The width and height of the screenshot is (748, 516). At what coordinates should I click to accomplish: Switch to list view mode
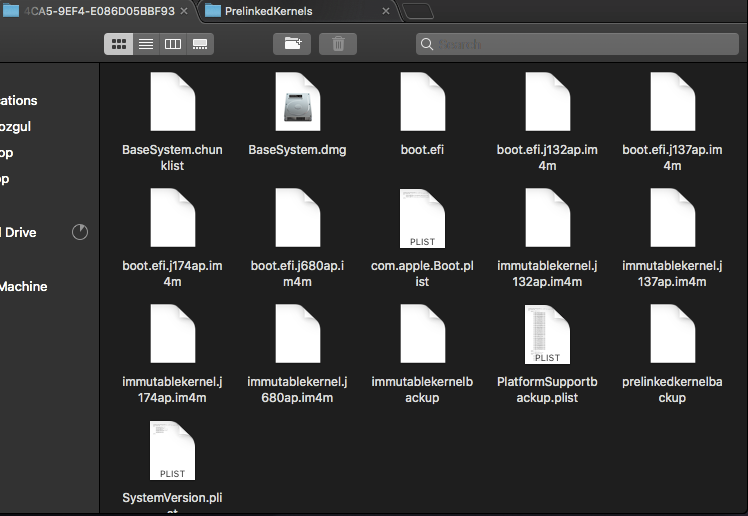pos(146,44)
